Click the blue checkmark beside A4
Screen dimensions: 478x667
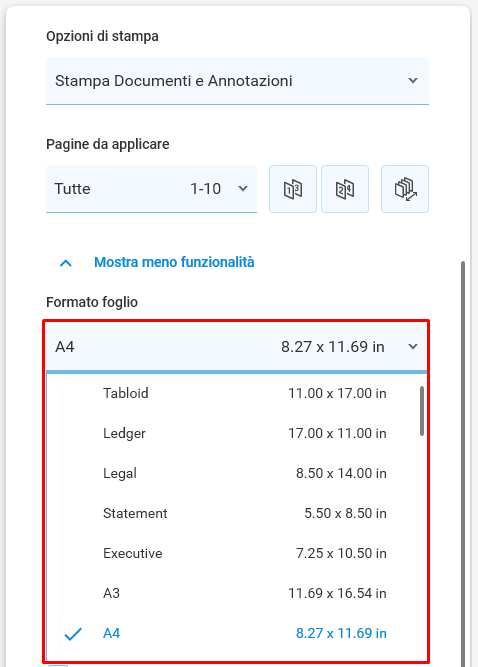coord(73,634)
